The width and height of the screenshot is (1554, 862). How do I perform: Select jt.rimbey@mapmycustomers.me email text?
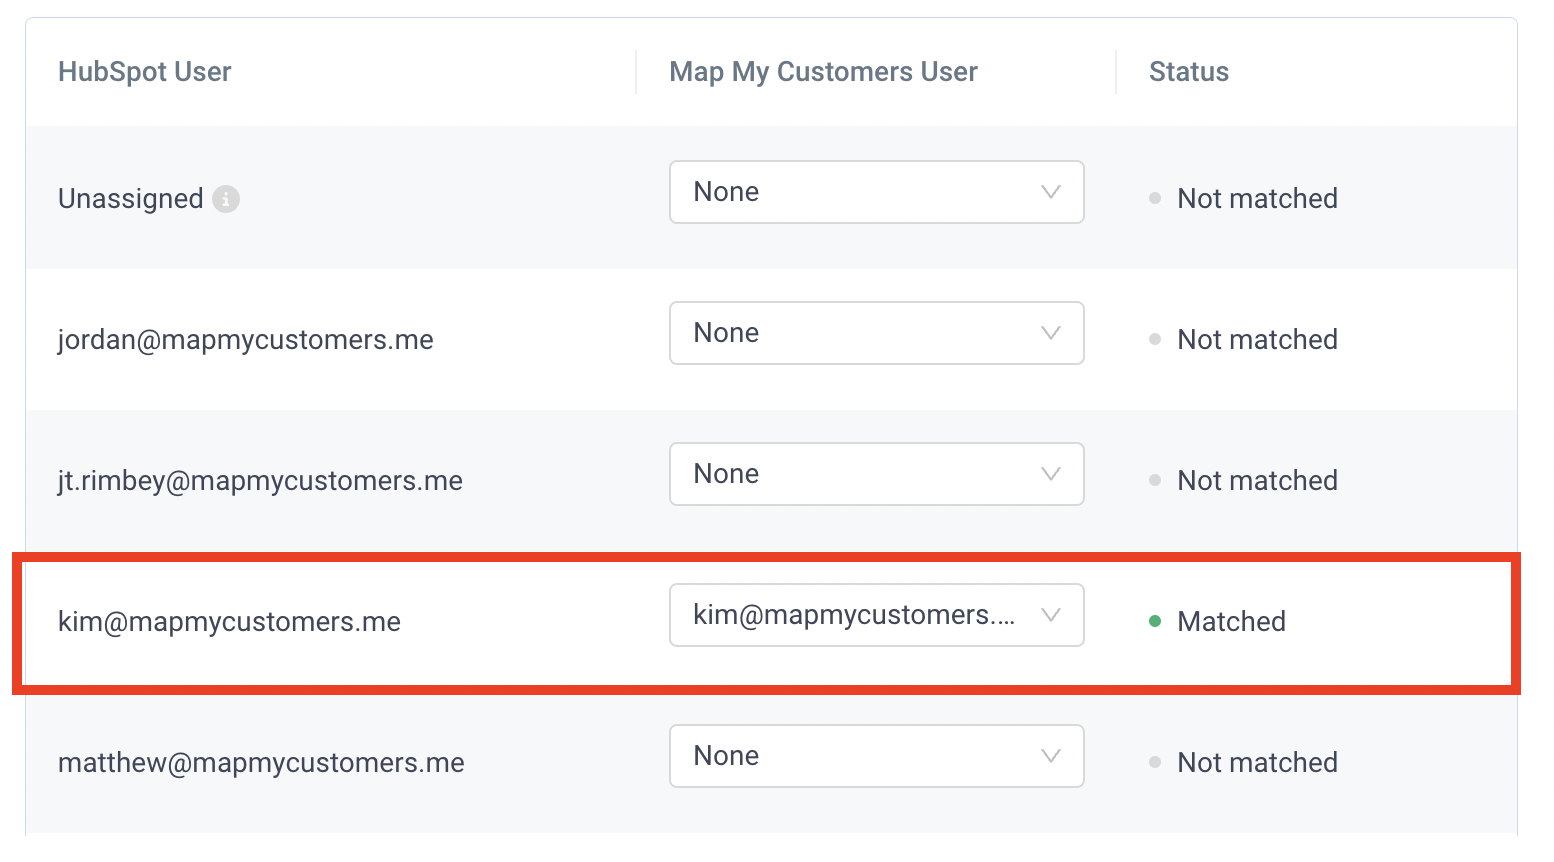260,481
